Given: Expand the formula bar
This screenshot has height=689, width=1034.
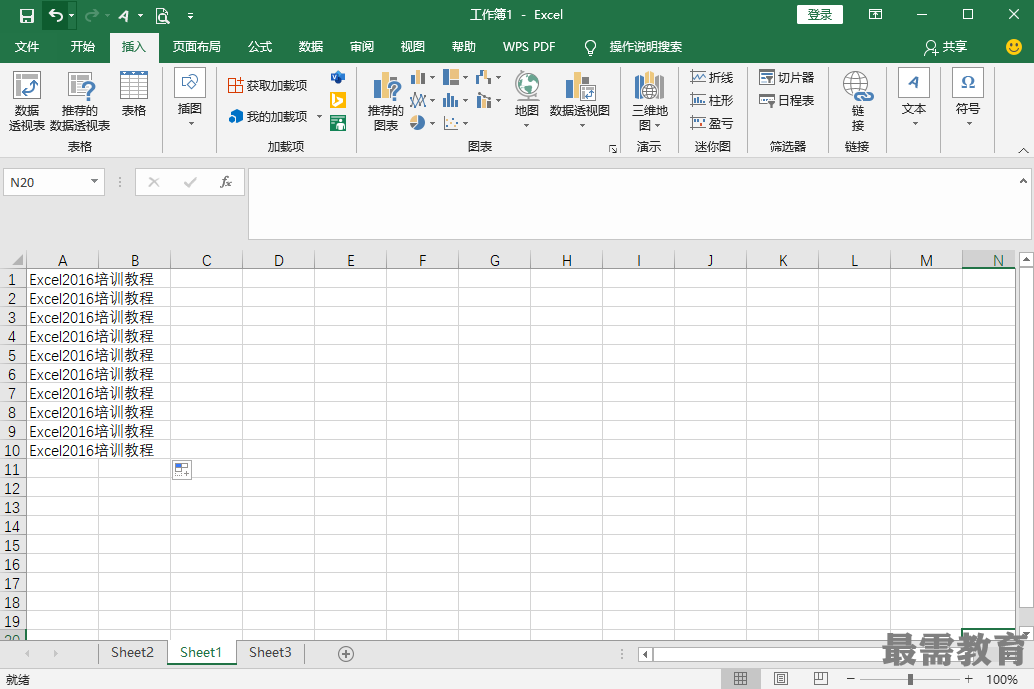Looking at the screenshot, I should tap(1023, 181).
